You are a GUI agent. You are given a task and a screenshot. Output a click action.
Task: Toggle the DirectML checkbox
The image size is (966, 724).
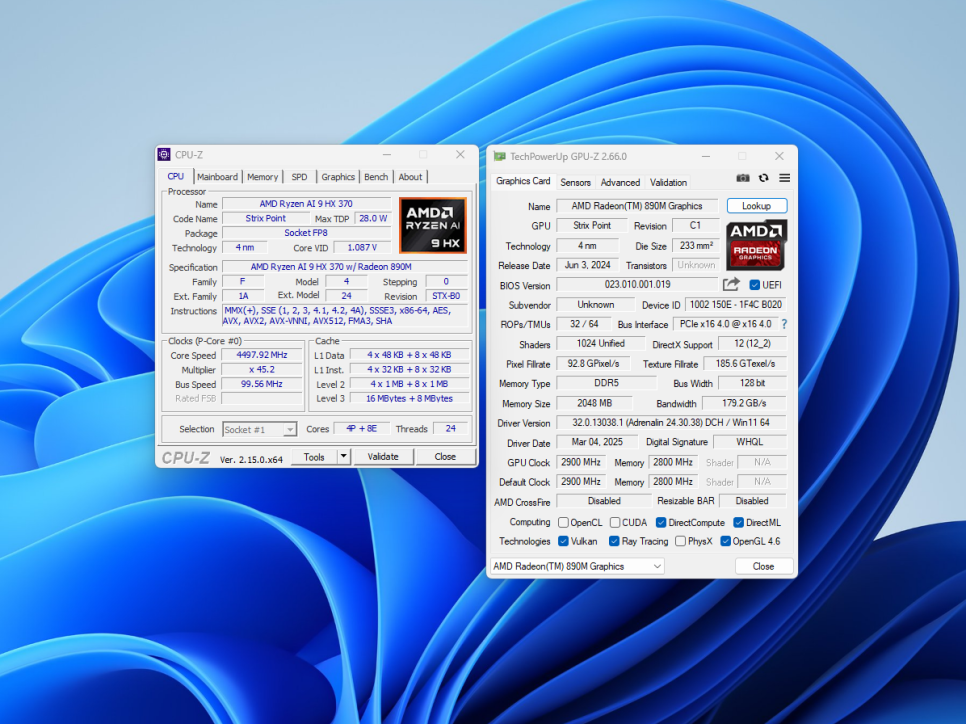[x=739, y=523]
